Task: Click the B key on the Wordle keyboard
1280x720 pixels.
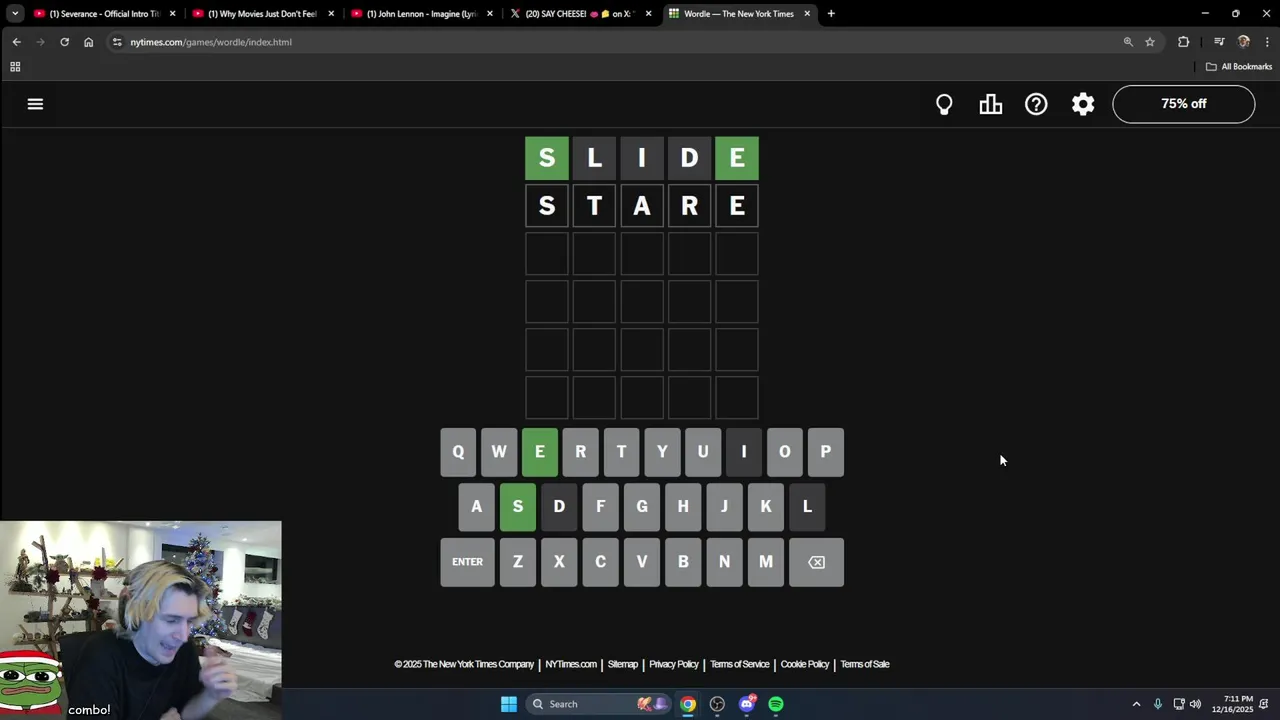Action: 683,562
